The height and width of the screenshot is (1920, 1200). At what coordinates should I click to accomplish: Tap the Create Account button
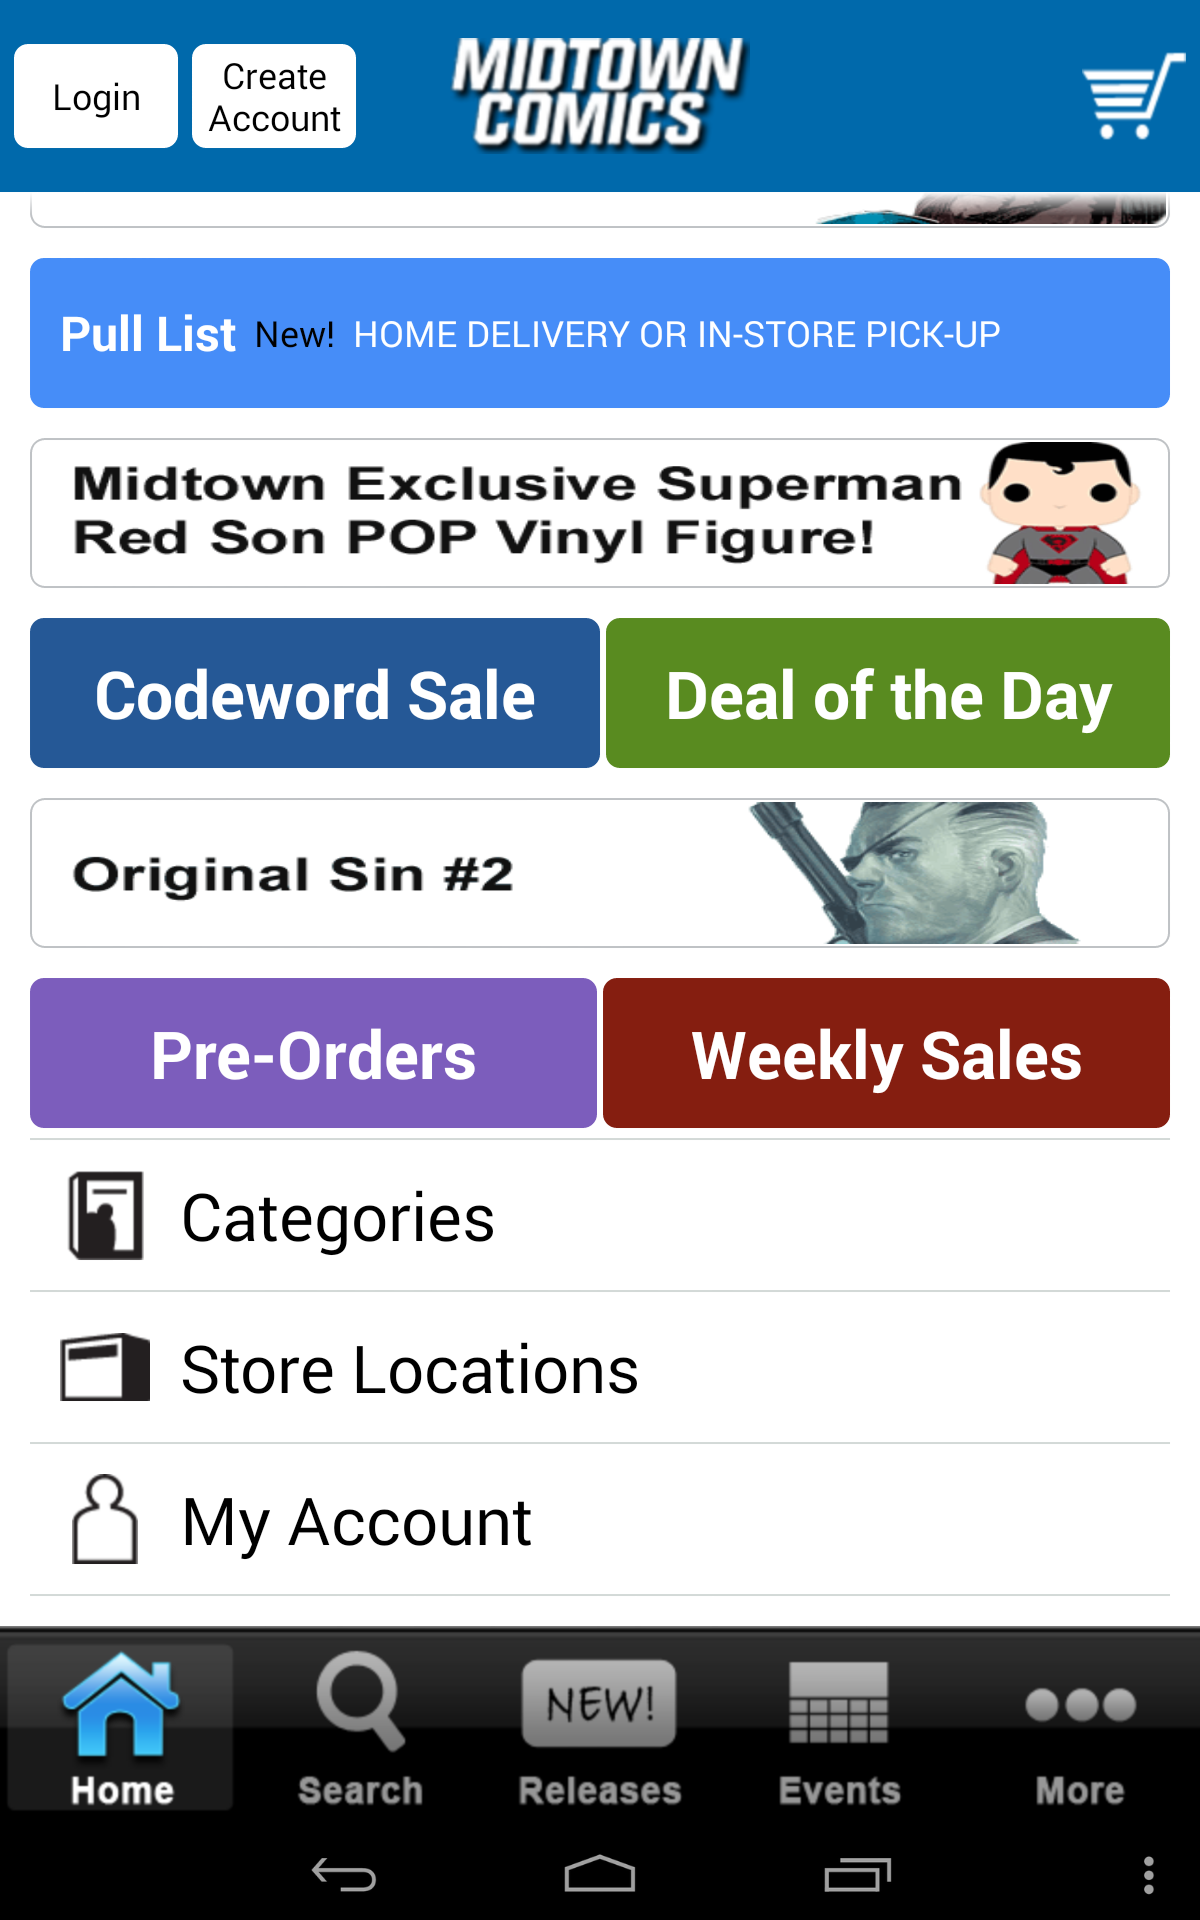(x=274, y=97)
